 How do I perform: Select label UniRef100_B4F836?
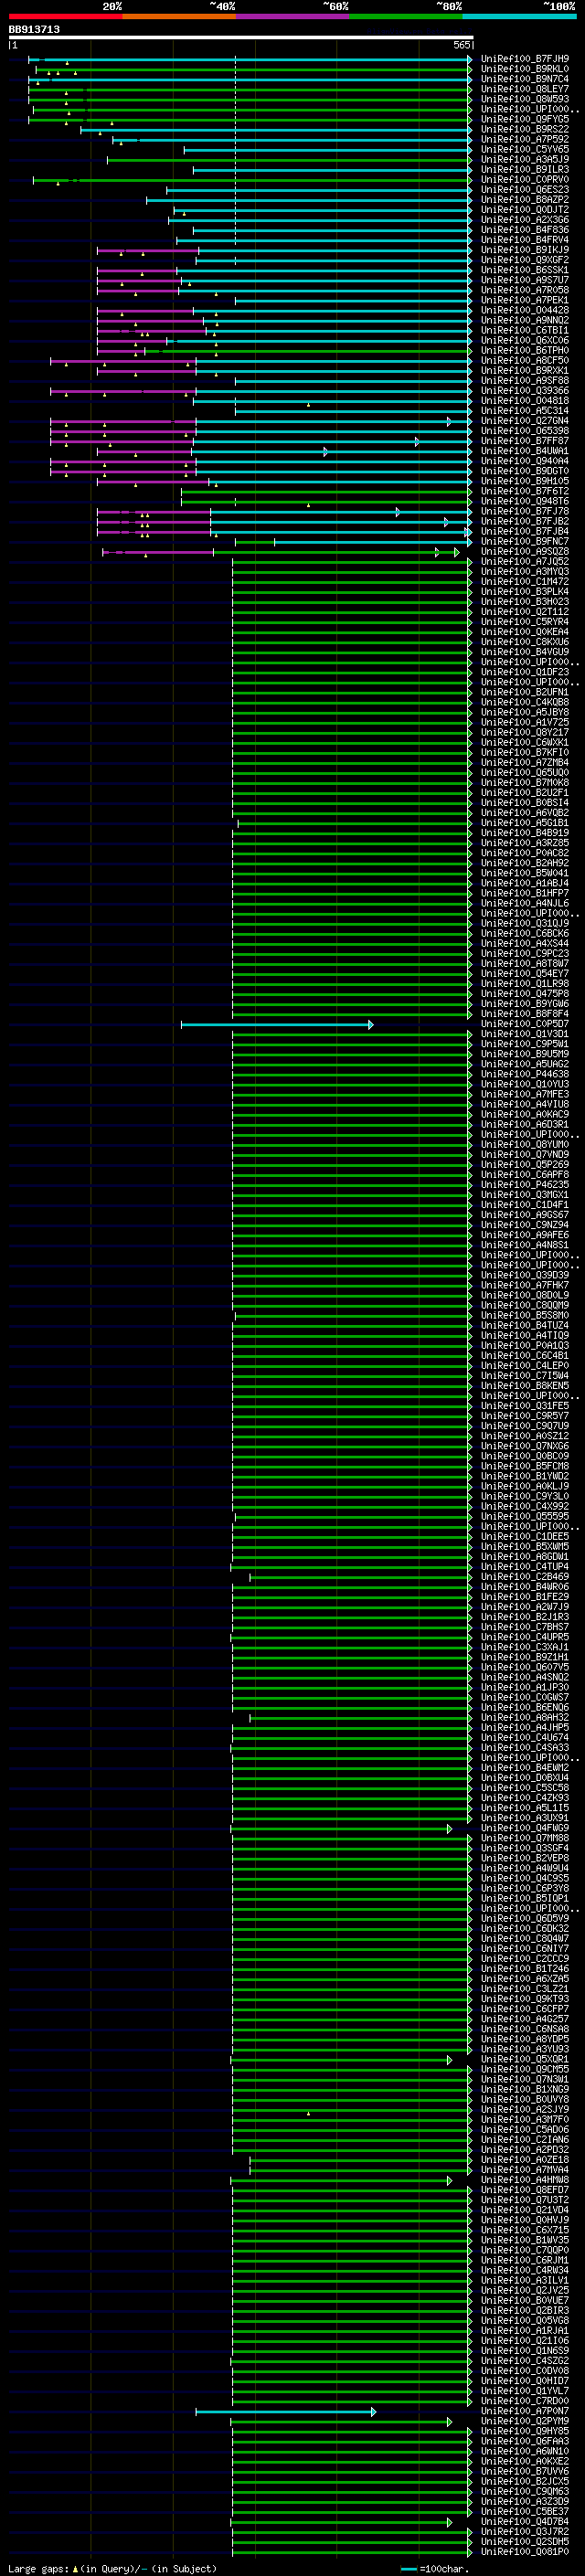coord(525,230)
